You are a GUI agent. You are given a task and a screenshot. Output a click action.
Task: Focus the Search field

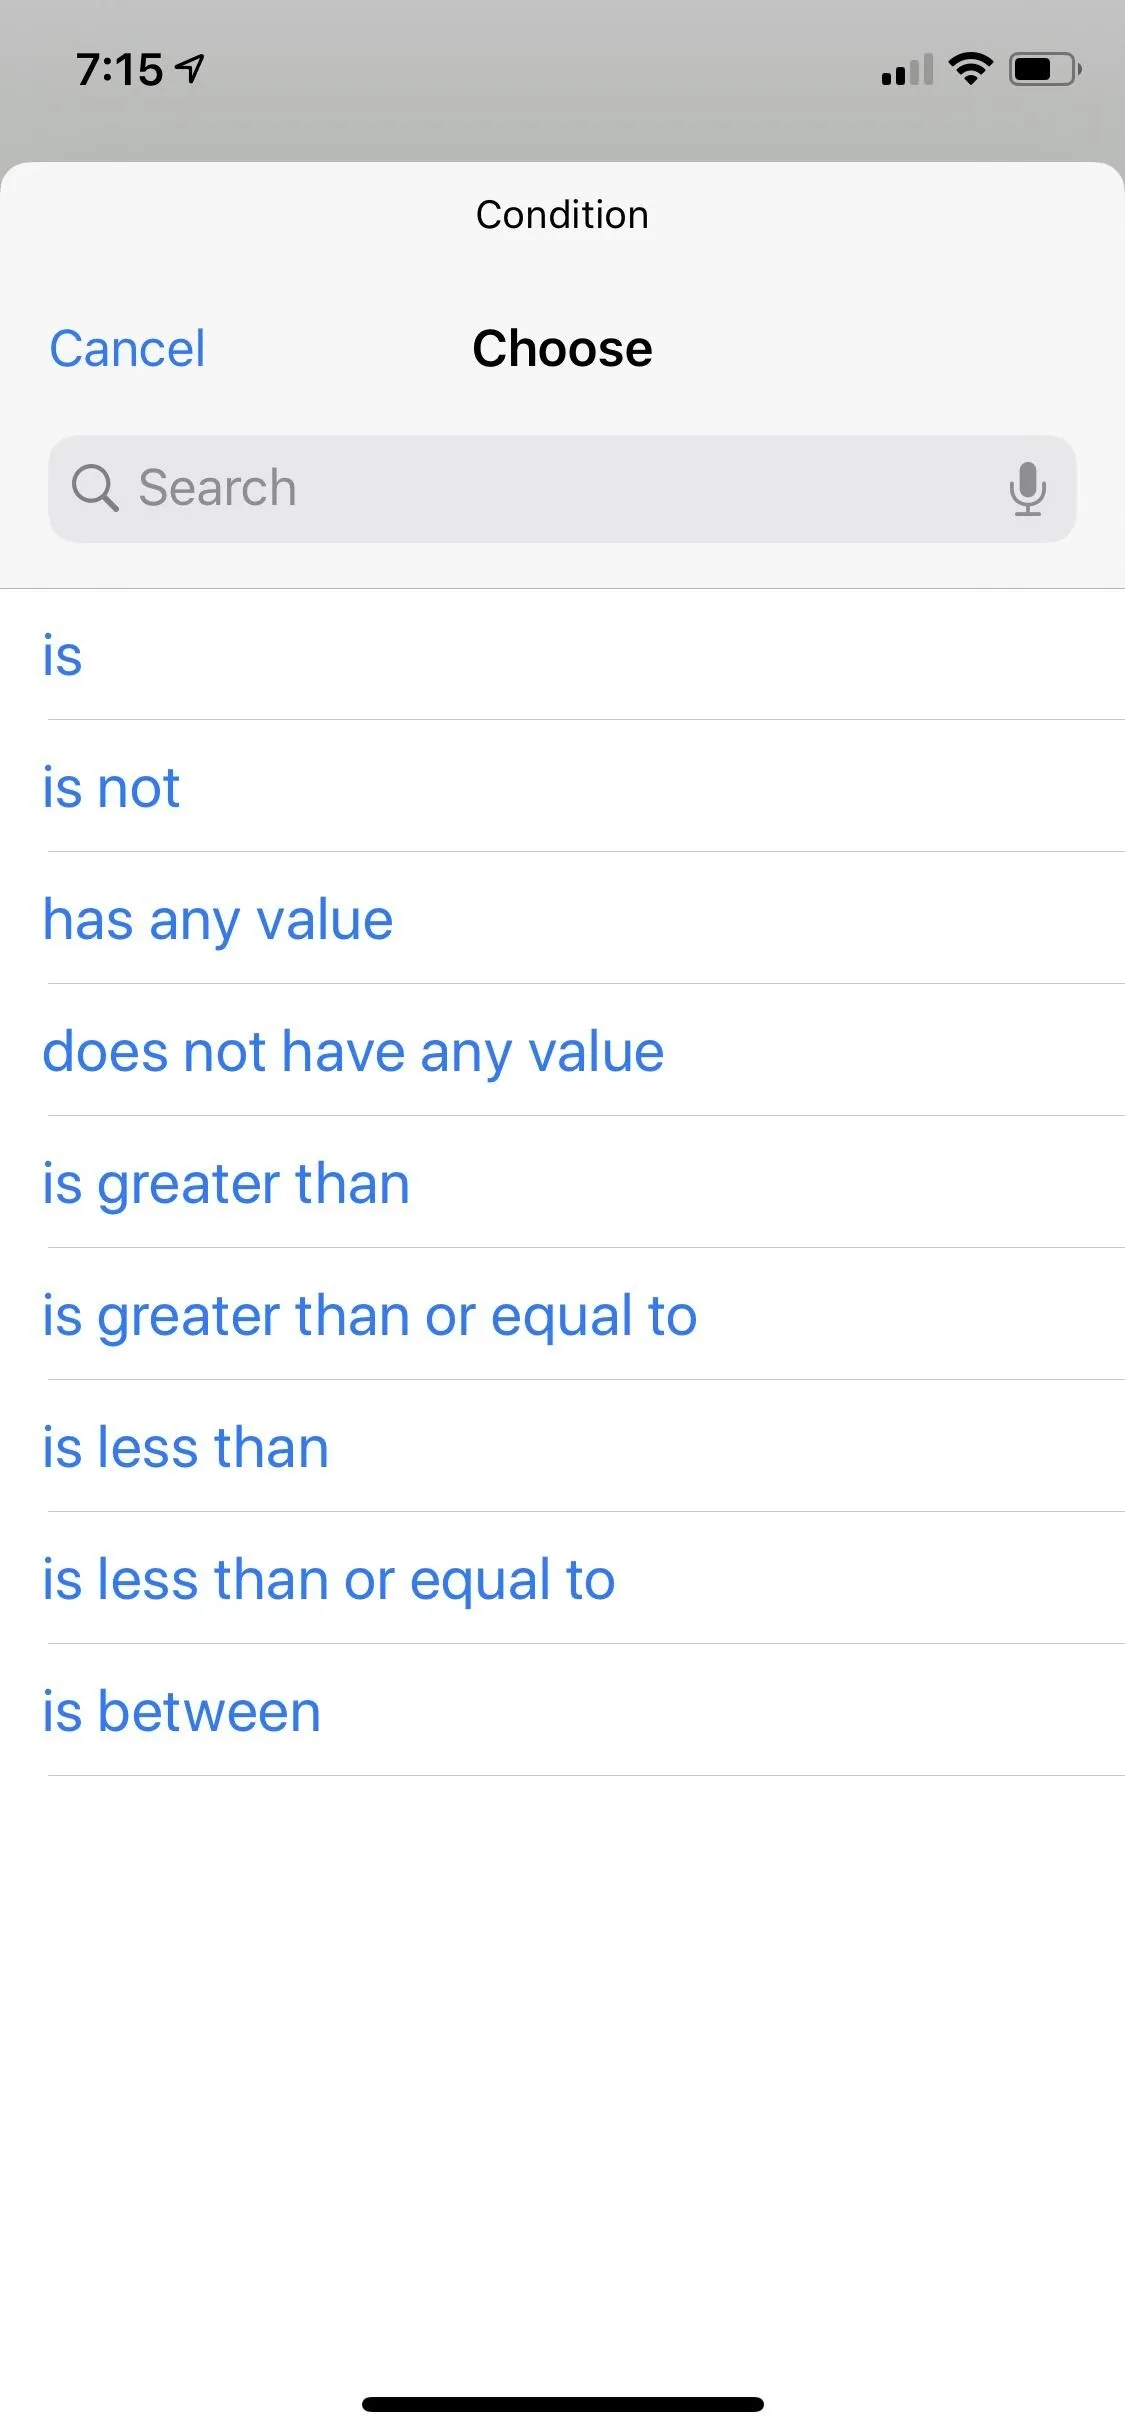pyautogui.click(x=562, y=489)
